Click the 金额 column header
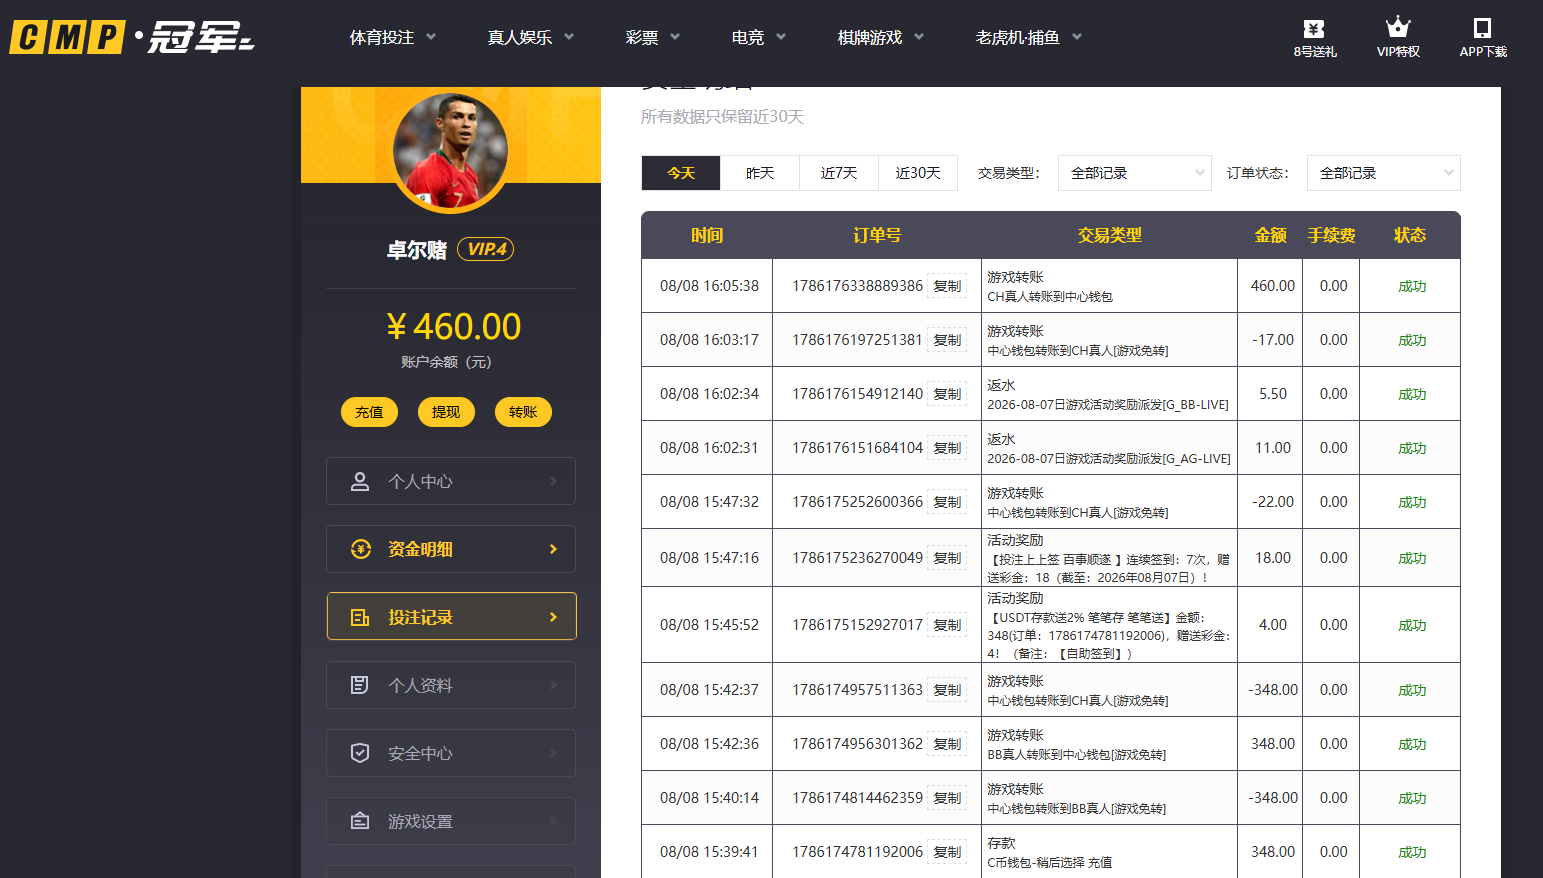Image resolution: width=1543 pixels, height=878 pixels. (1271, 235)
